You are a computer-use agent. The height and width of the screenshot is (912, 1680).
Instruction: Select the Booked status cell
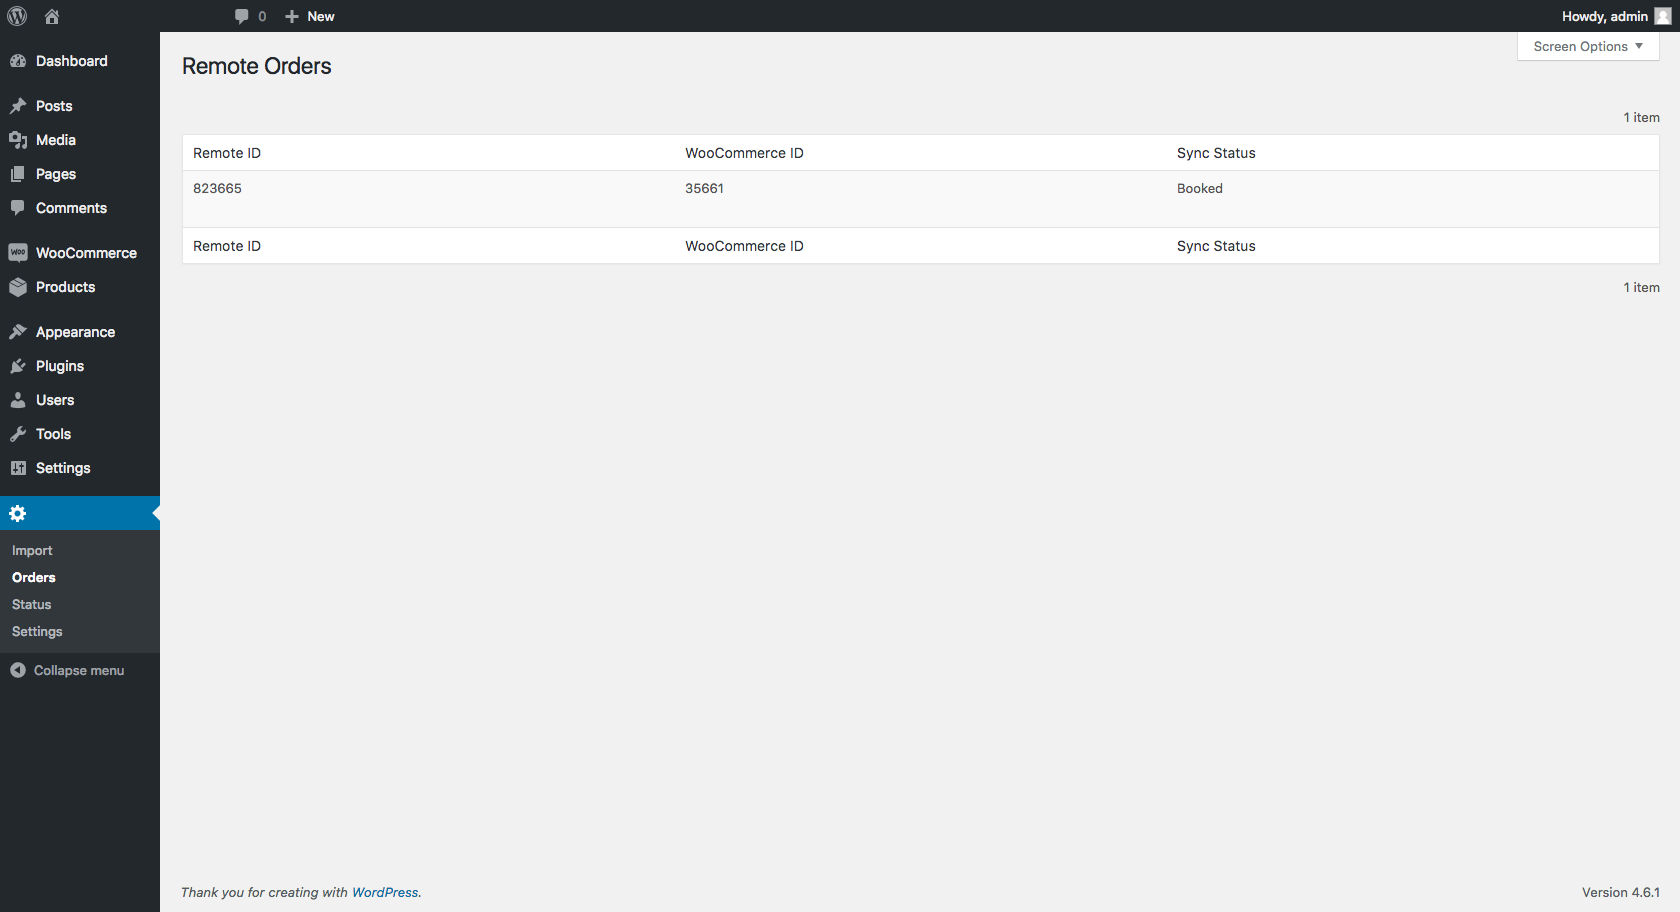coord(1200,188)
